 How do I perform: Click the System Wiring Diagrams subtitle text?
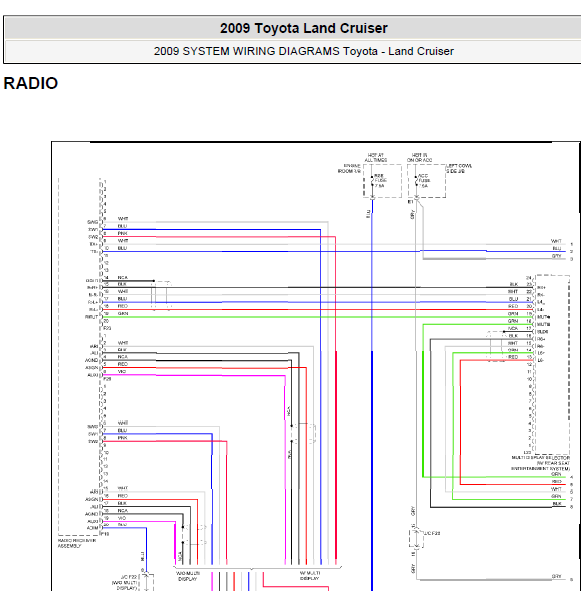pyautogui.click(x=304, y=51)
